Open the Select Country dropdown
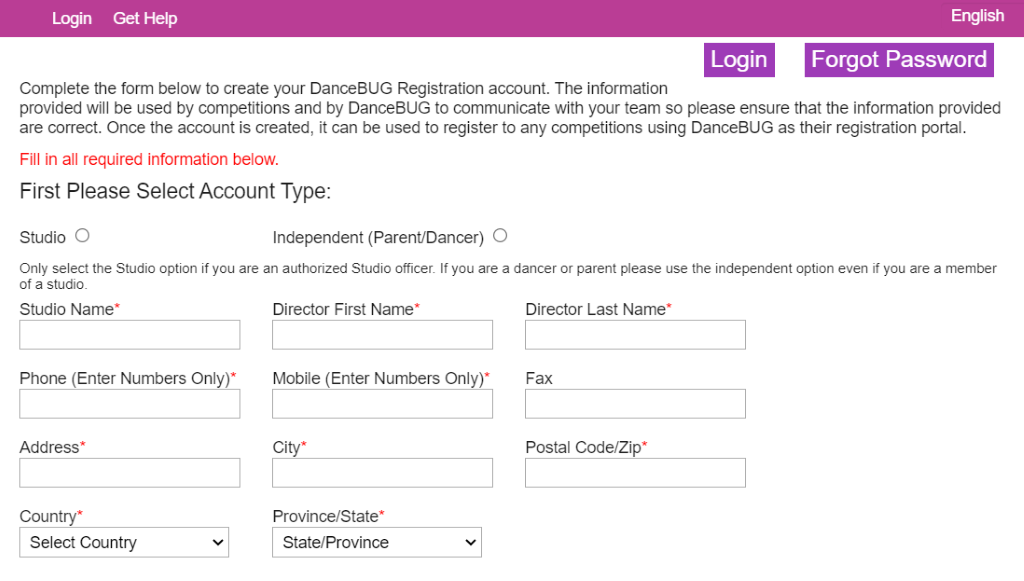The image size is (1024, 581). 124,542
